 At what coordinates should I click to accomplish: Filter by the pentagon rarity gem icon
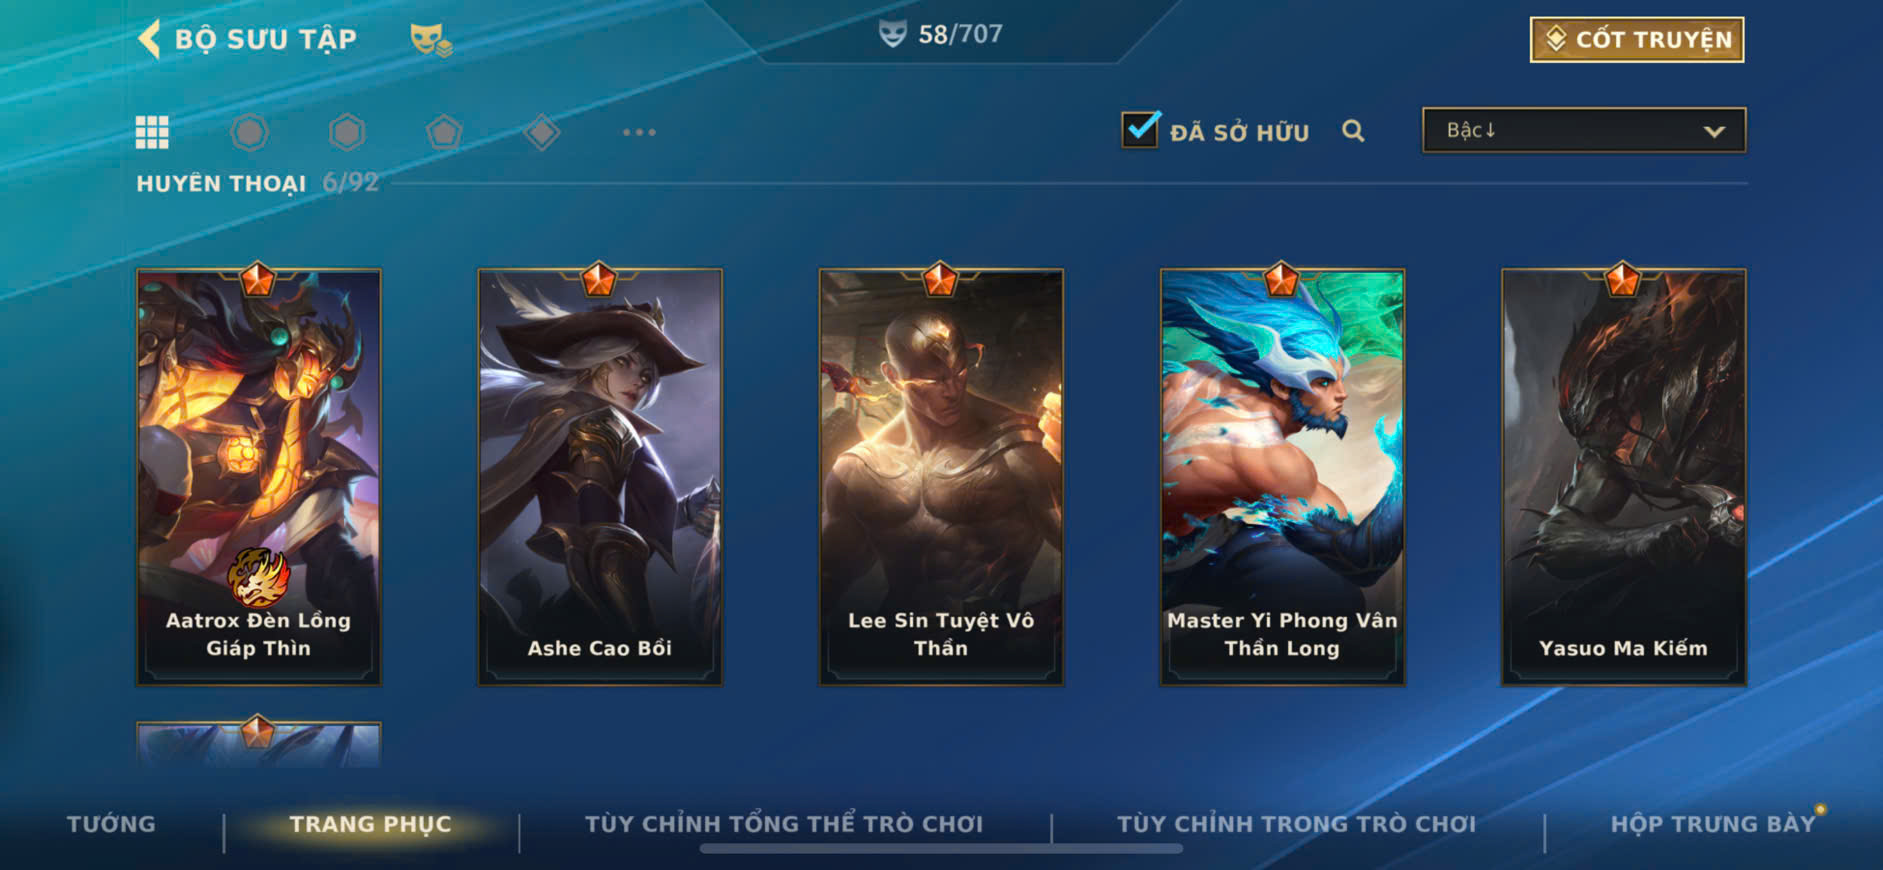click(x=444, y=132)
